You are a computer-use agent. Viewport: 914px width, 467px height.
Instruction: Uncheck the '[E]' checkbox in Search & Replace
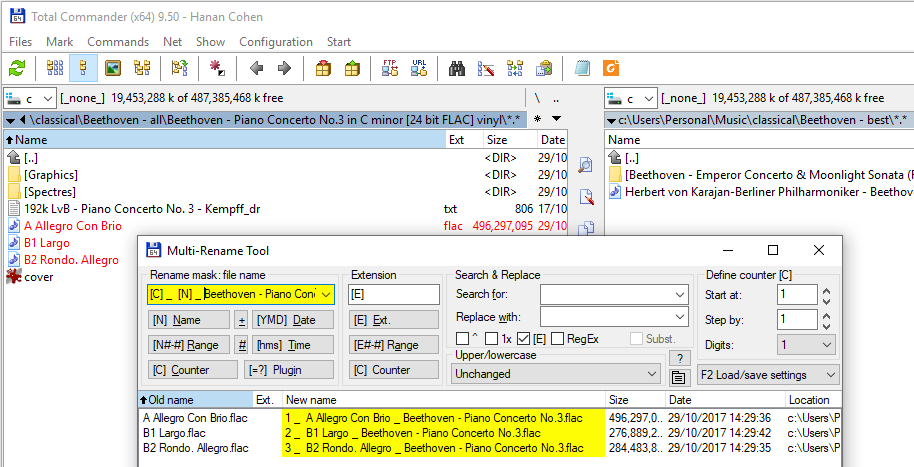pos(523,338)
